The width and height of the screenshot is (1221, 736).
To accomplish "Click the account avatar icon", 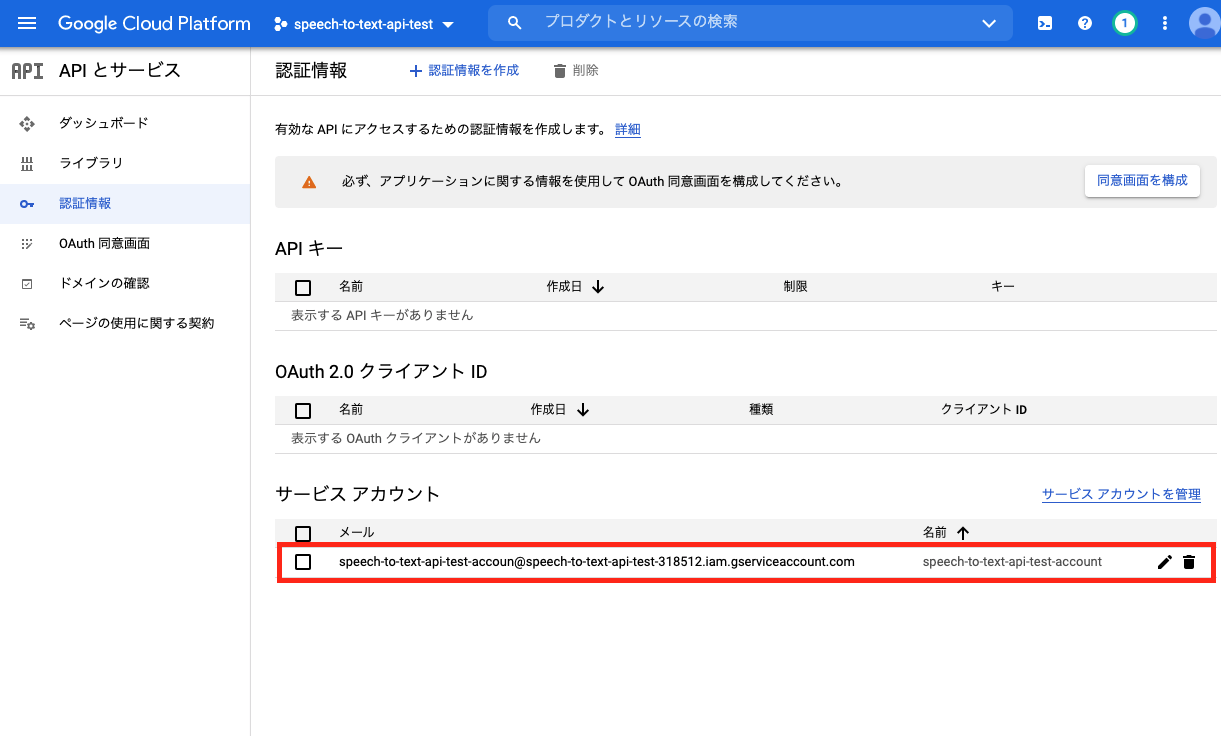I will click(x=1203, y=23).
